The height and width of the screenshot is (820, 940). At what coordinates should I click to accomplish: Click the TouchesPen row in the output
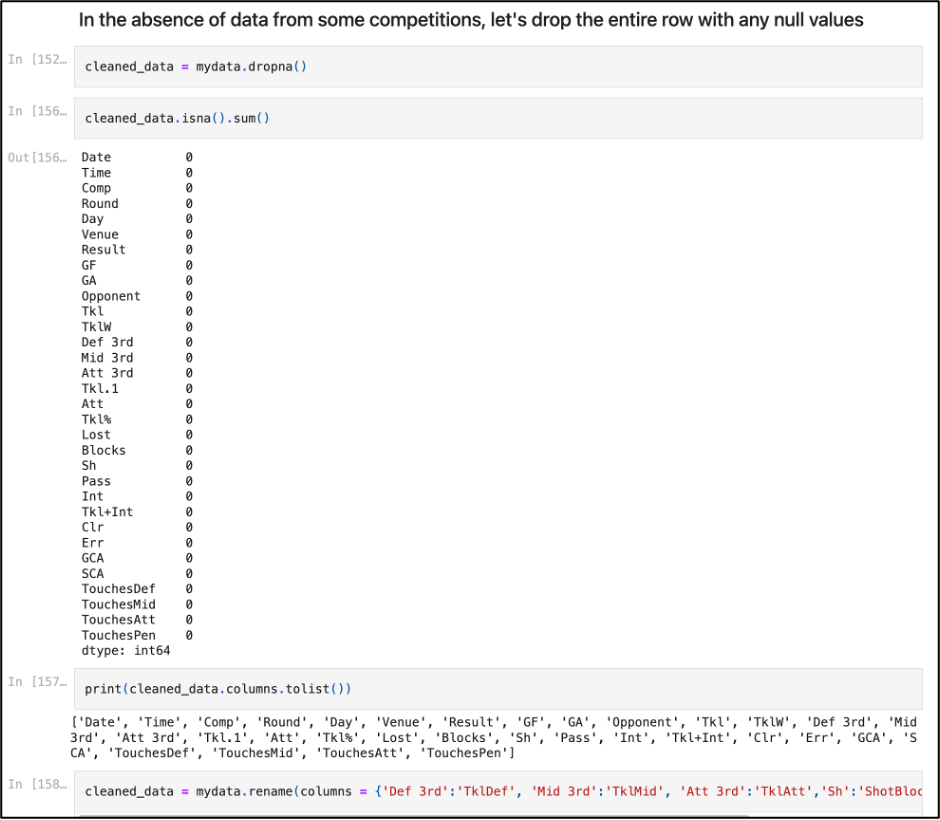click(118, 635)
